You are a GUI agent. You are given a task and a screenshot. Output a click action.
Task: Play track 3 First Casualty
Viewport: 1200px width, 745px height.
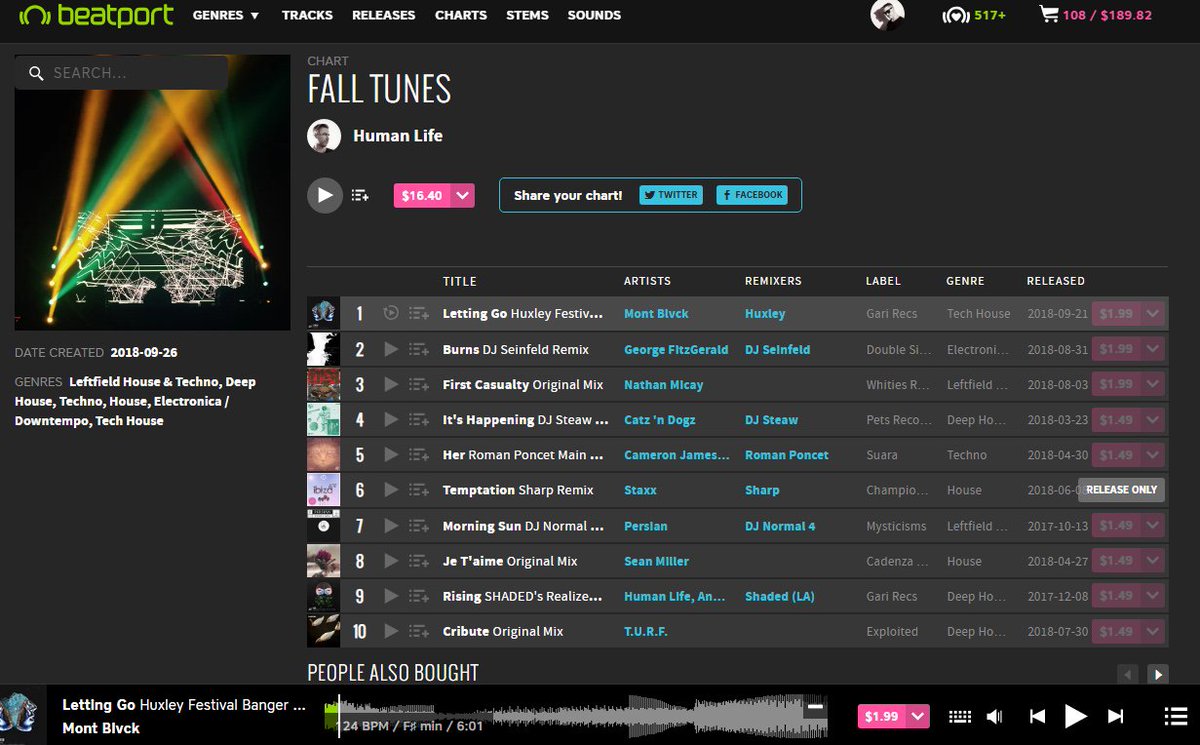392,385
